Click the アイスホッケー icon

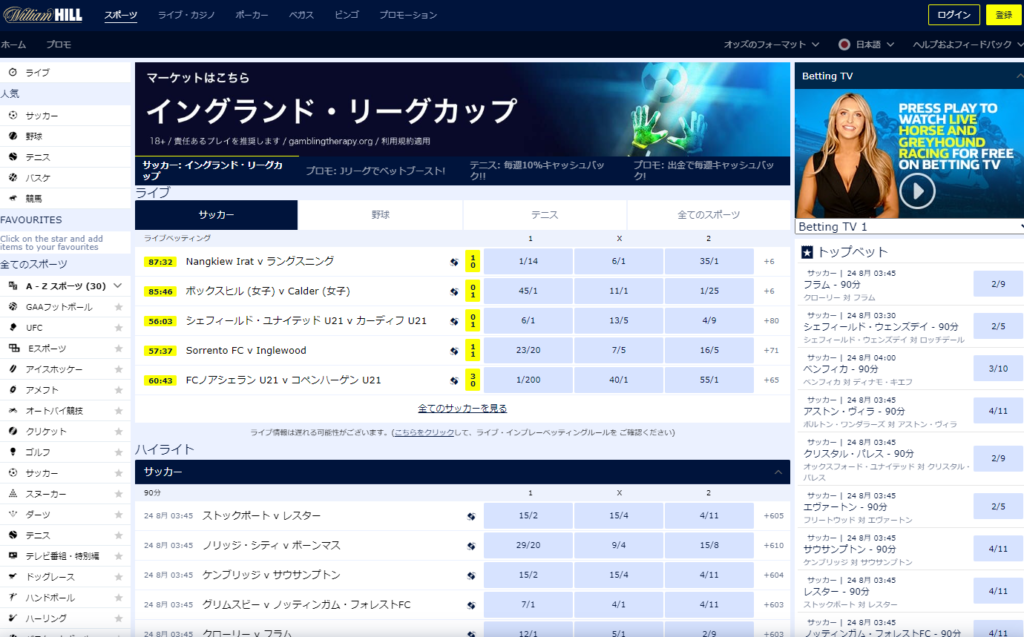click(x=12, y=369)
